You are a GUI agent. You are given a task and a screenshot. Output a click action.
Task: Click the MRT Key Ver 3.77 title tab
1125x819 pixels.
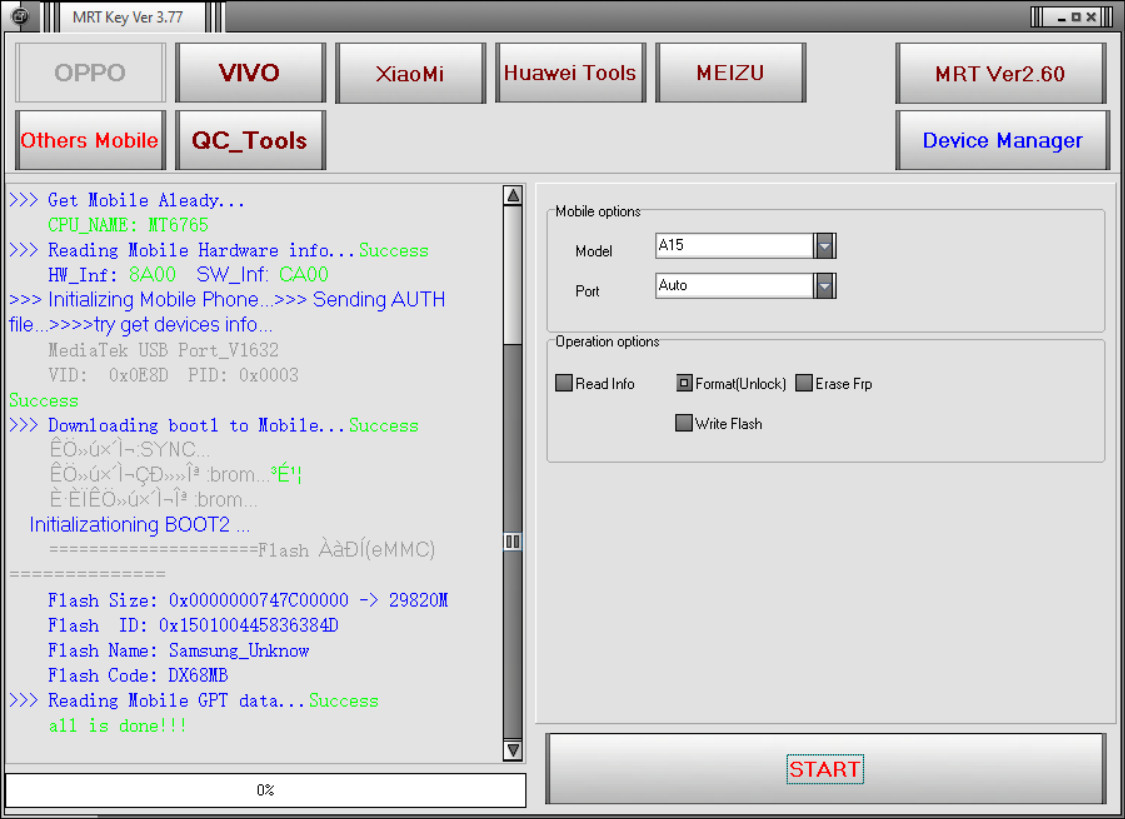pos(128,17)
